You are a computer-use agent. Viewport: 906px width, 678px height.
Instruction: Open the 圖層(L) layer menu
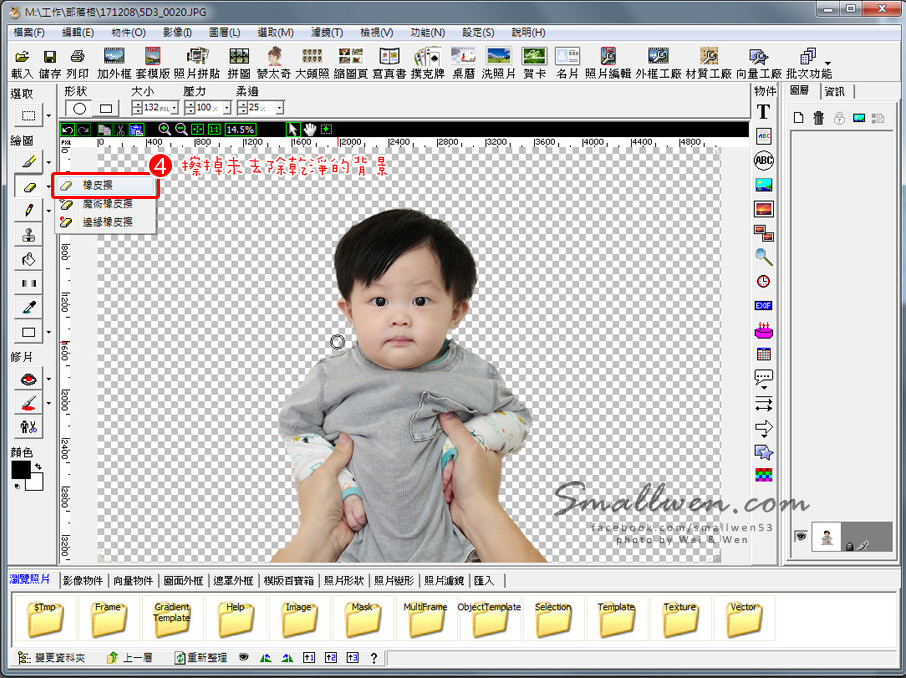coord(225,32)
